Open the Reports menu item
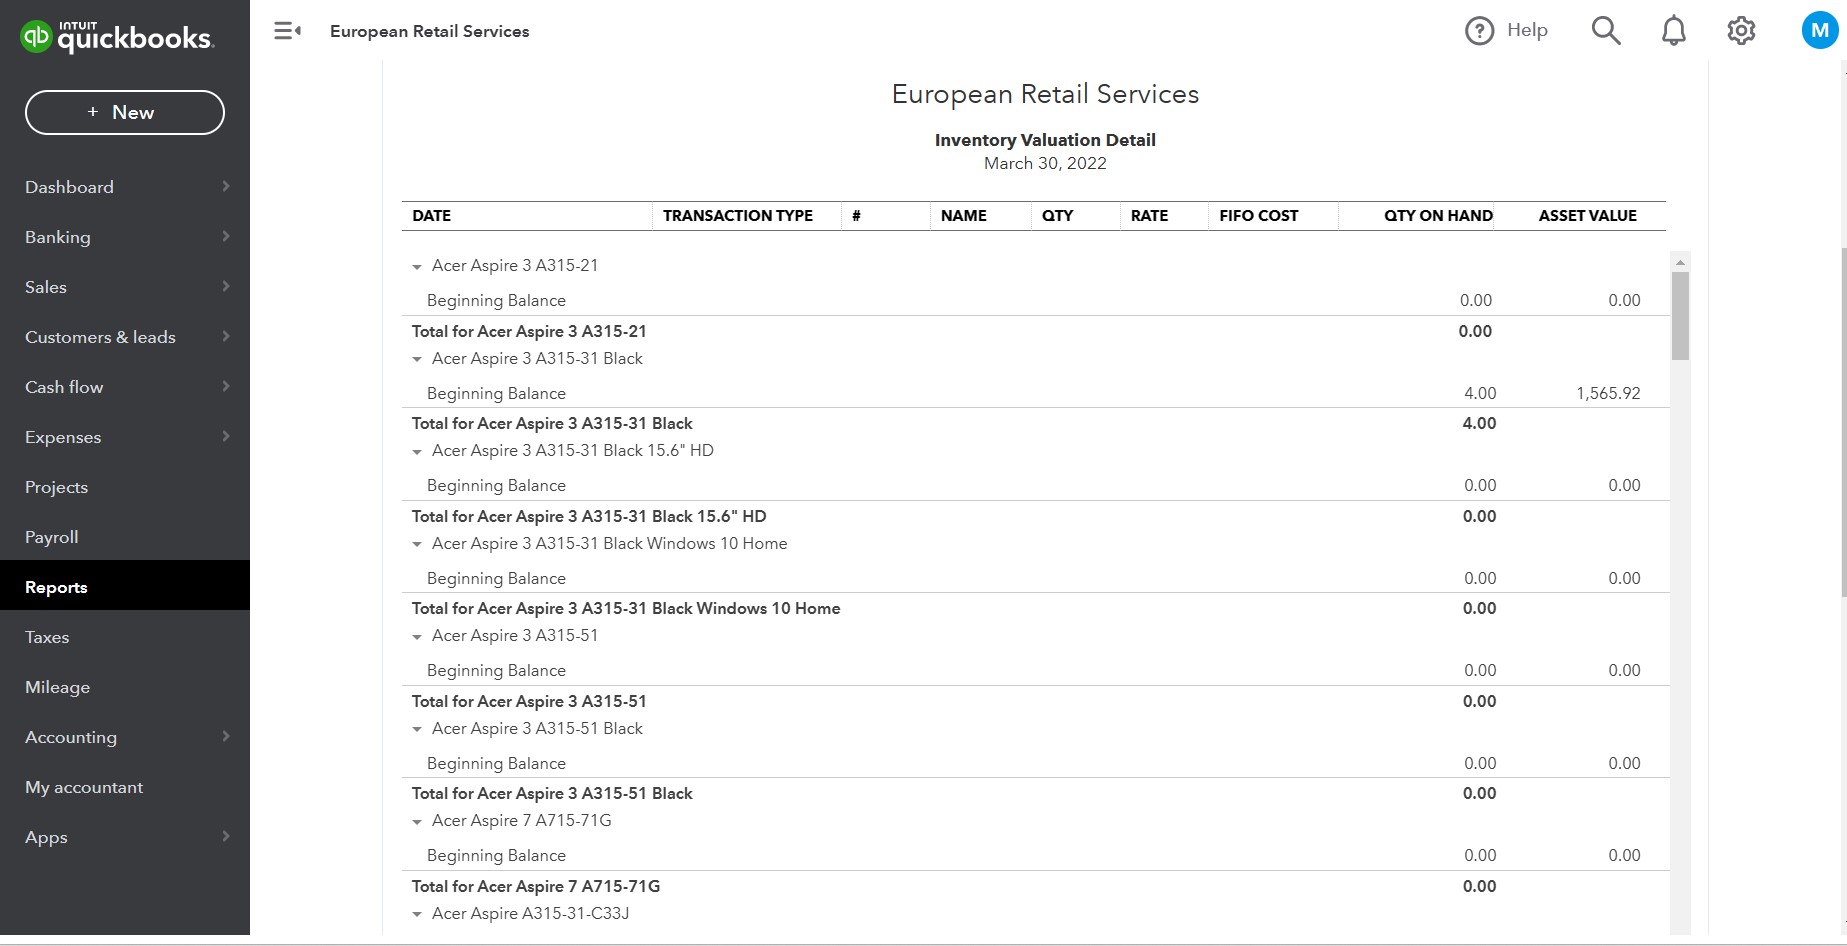The image size is (1847, 946). click(56, 587)
